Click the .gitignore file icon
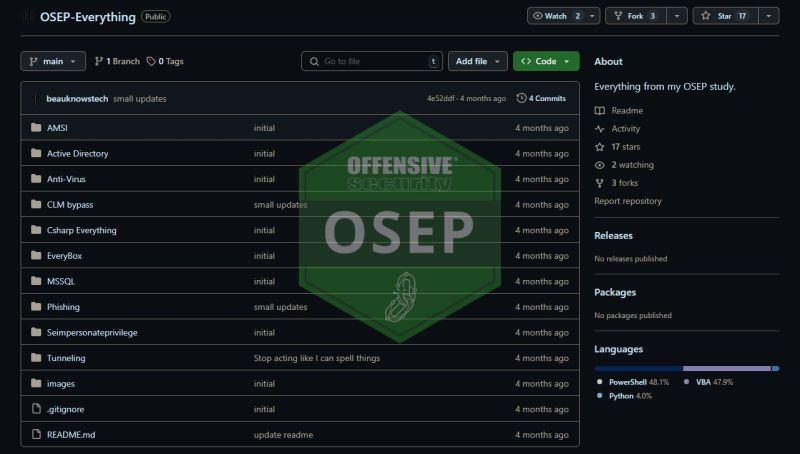Screen dimensions: 800x454 (36, 409)
